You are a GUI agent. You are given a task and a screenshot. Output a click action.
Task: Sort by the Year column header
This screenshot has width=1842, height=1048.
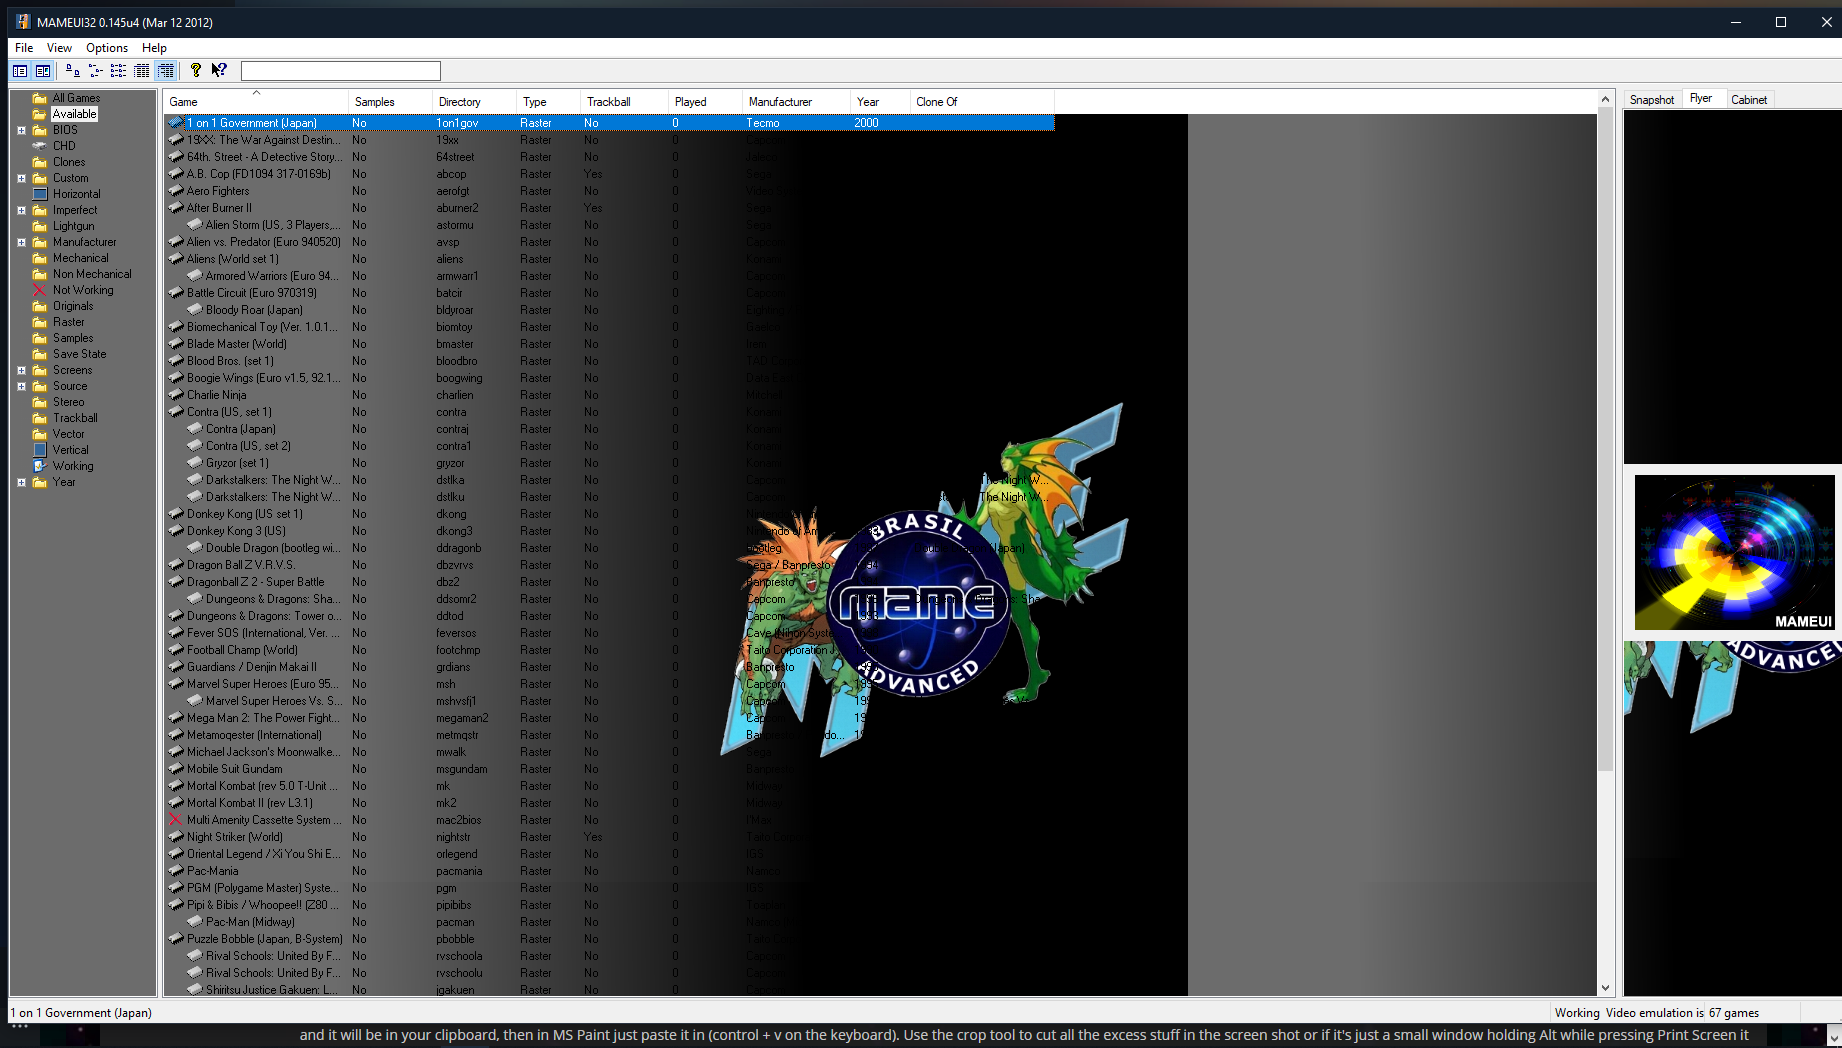[x=880, y=102]
